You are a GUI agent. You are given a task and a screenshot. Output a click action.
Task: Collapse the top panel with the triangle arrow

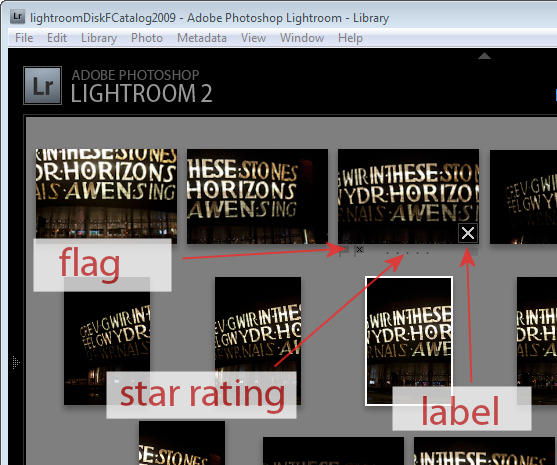484,56
